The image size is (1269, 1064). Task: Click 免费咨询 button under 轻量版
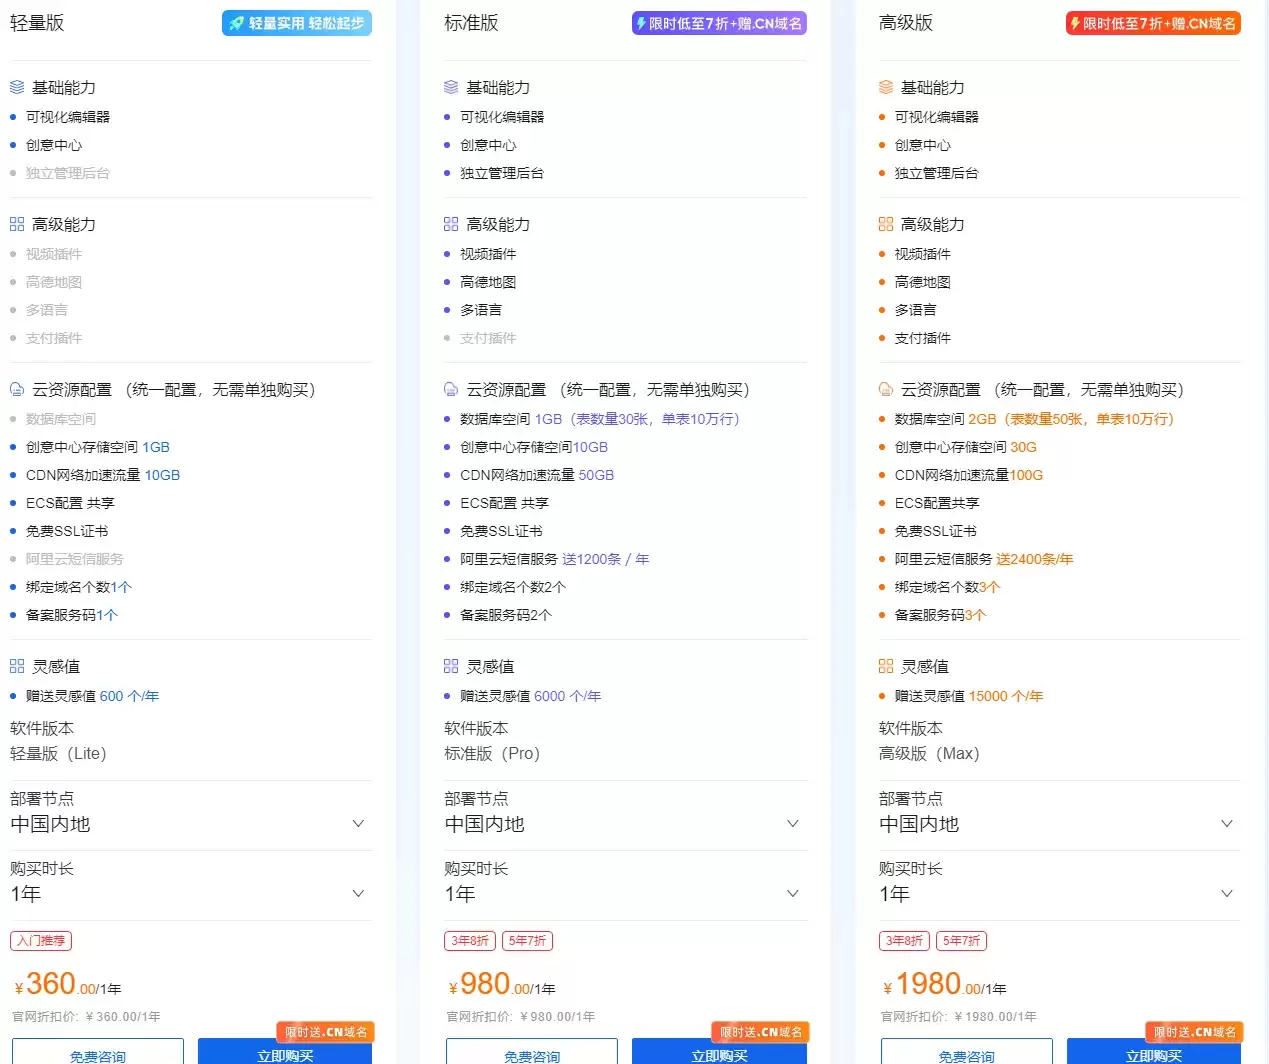(98, 1052)
